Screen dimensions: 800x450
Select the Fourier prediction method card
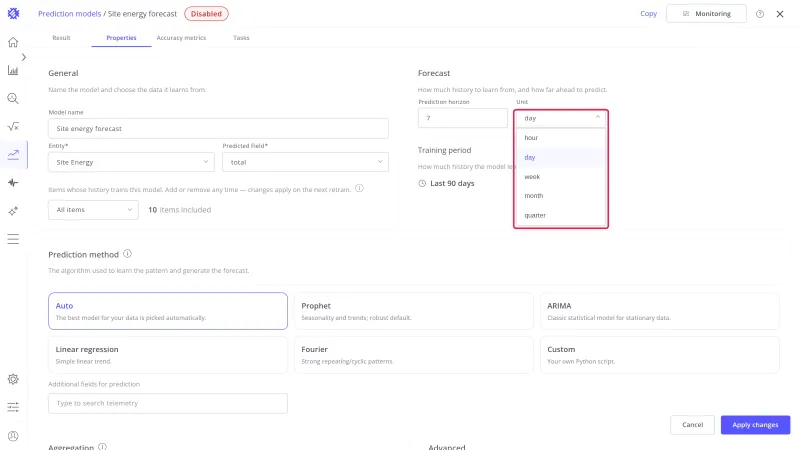pos(414,355)
